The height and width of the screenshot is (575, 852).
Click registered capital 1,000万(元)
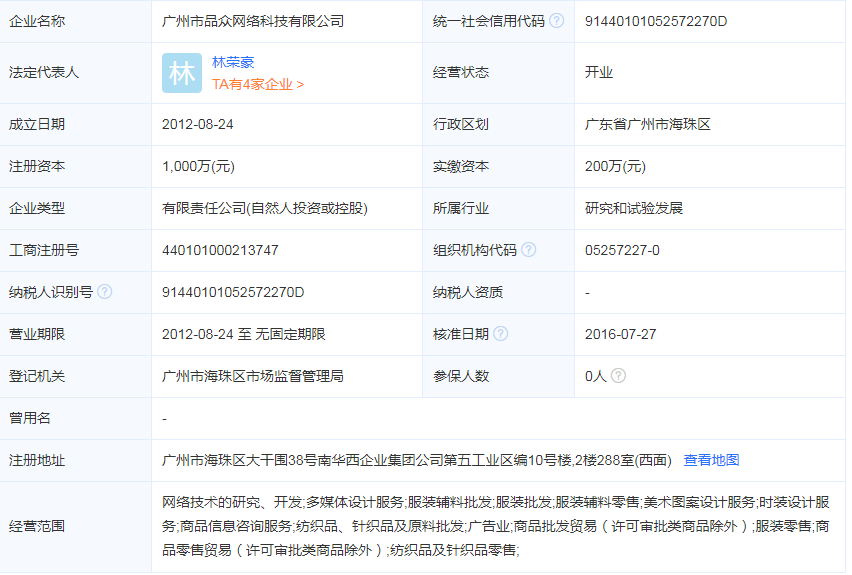pos(198,166)
